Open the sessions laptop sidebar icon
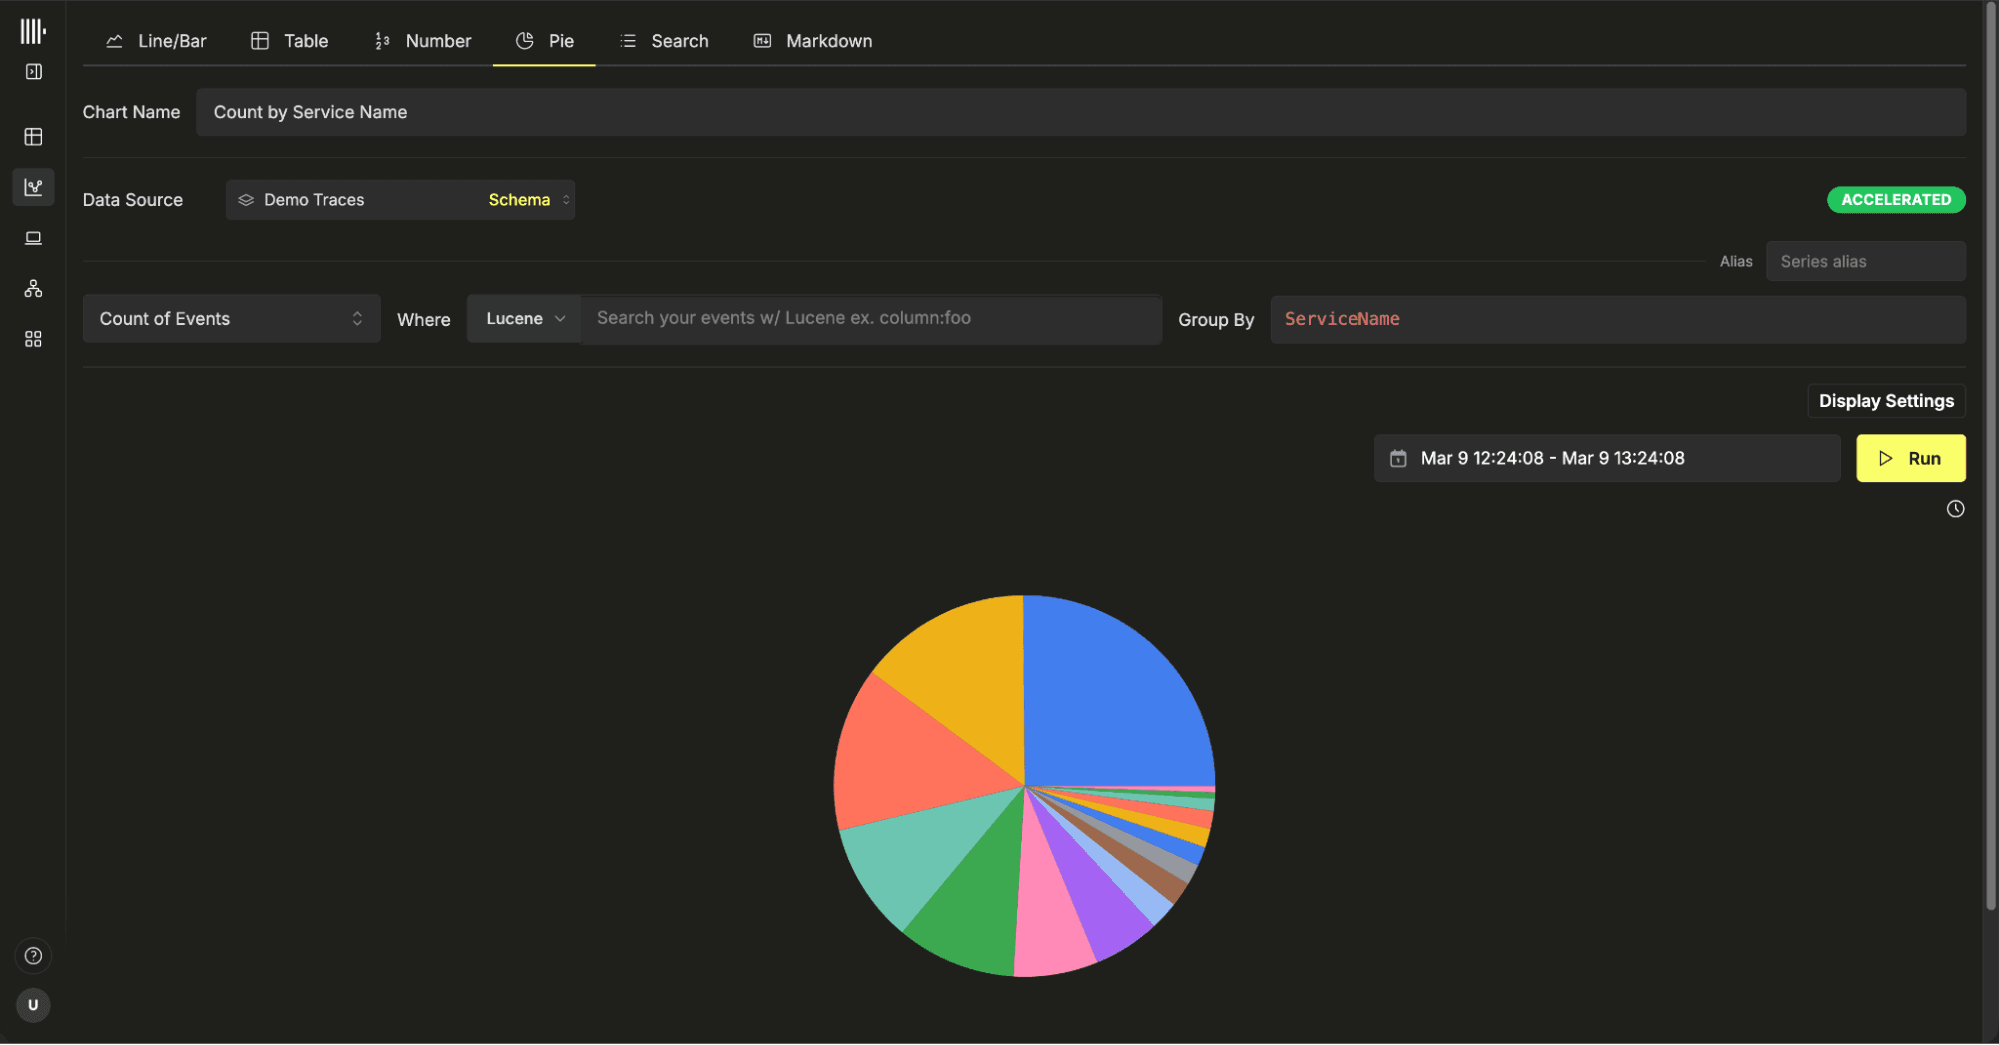 [x=33, y=238]
